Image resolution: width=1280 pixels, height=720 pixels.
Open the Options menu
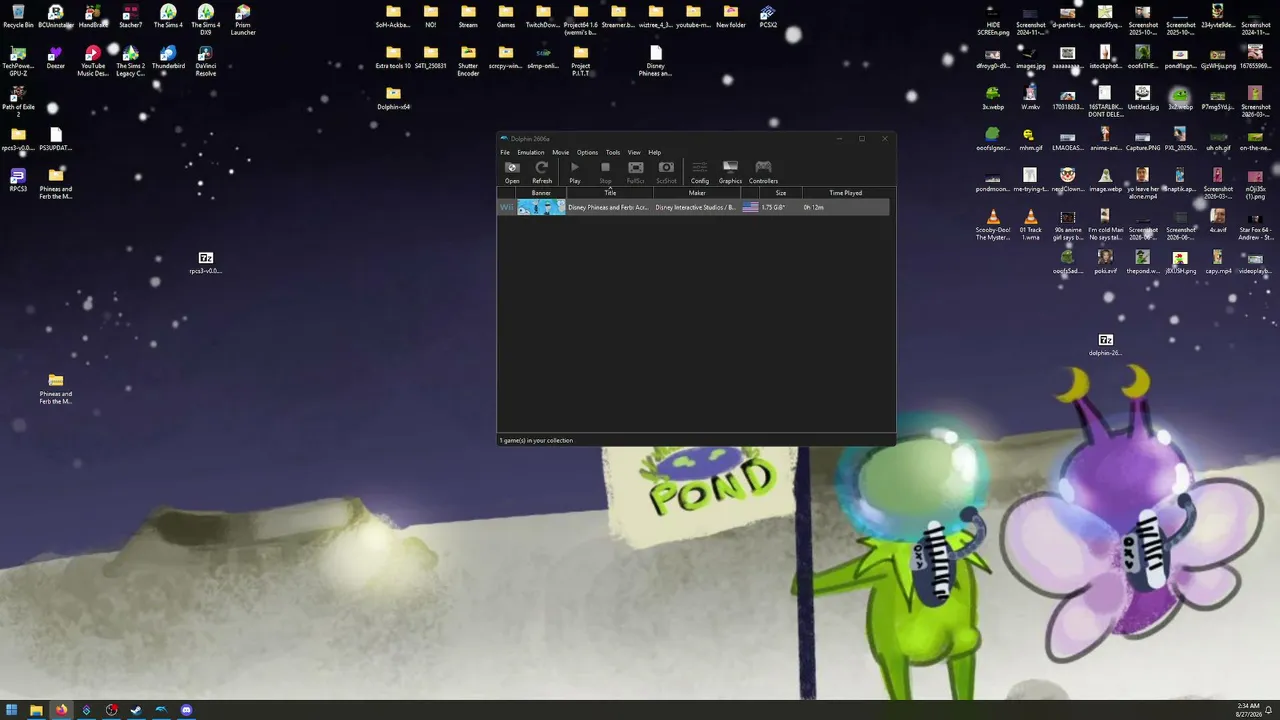pos(587,152)
